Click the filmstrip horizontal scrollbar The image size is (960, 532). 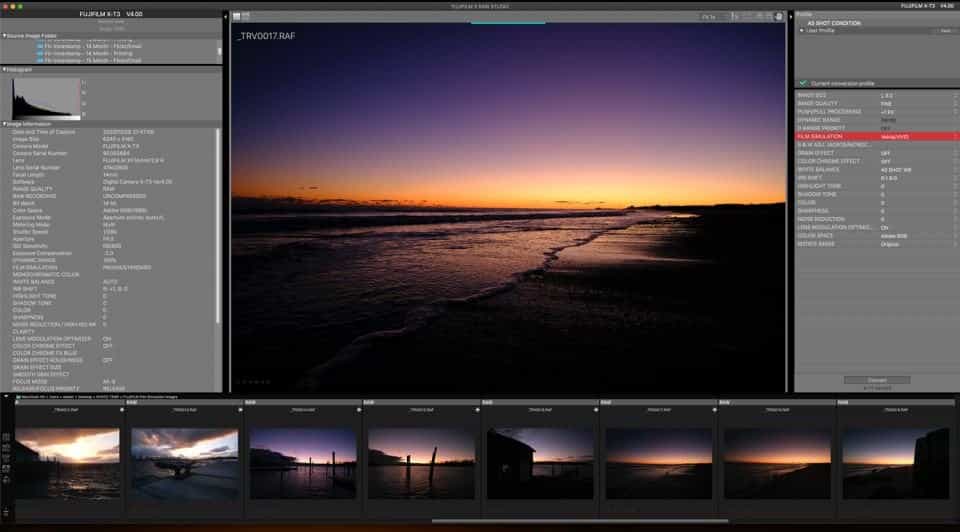(580, 521)
